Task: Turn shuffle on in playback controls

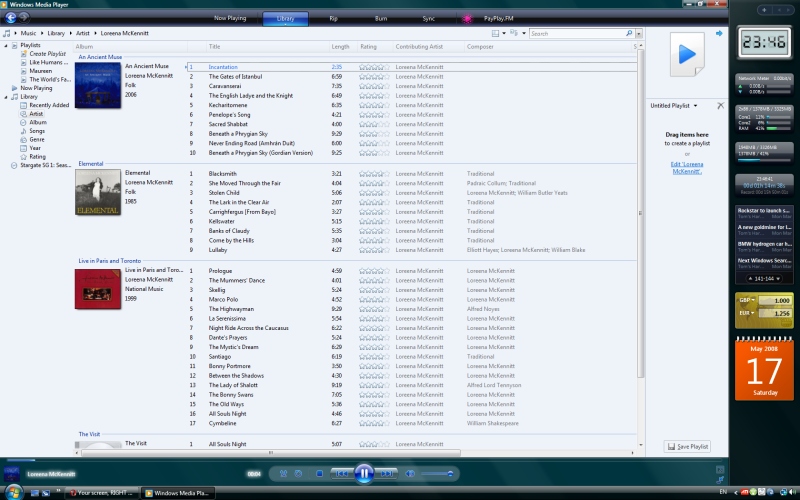Action: click(x=284, y=473)
